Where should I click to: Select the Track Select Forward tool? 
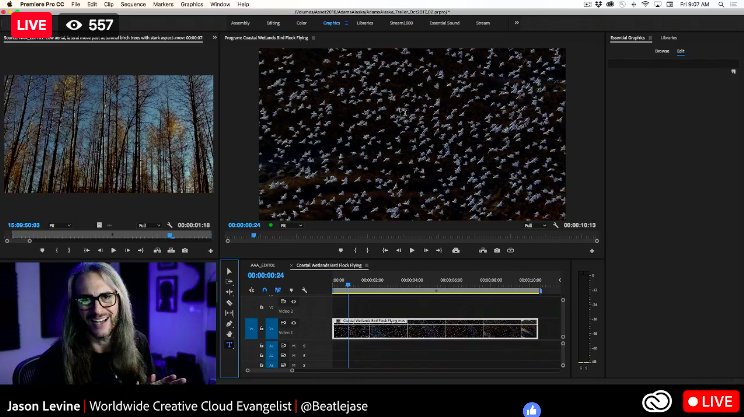pos(229,282)
